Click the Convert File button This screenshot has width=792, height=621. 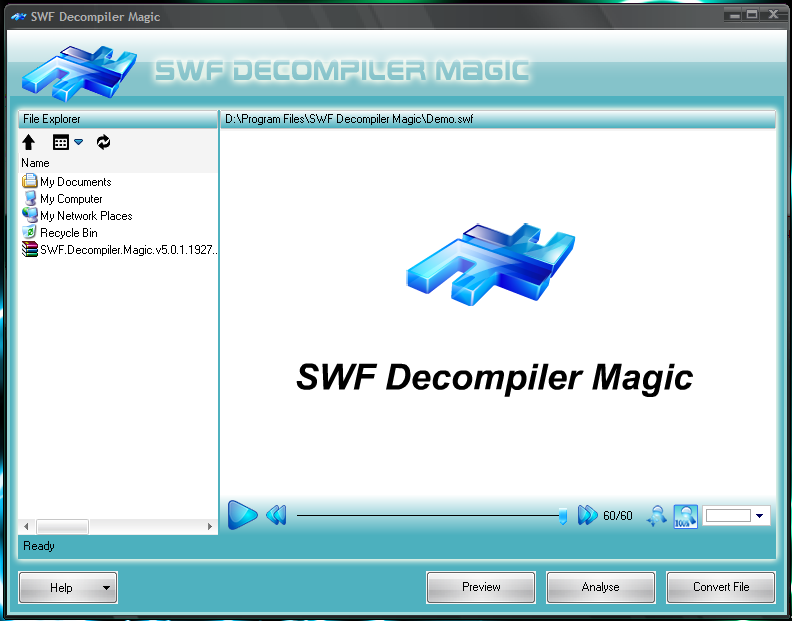pos(721,587)
